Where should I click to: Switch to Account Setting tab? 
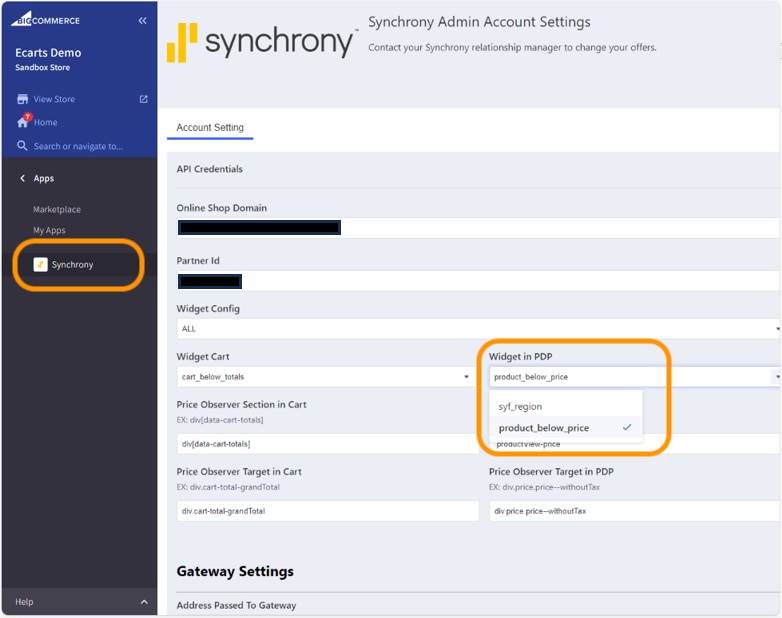pyautogui.click(x=210, y=128)
